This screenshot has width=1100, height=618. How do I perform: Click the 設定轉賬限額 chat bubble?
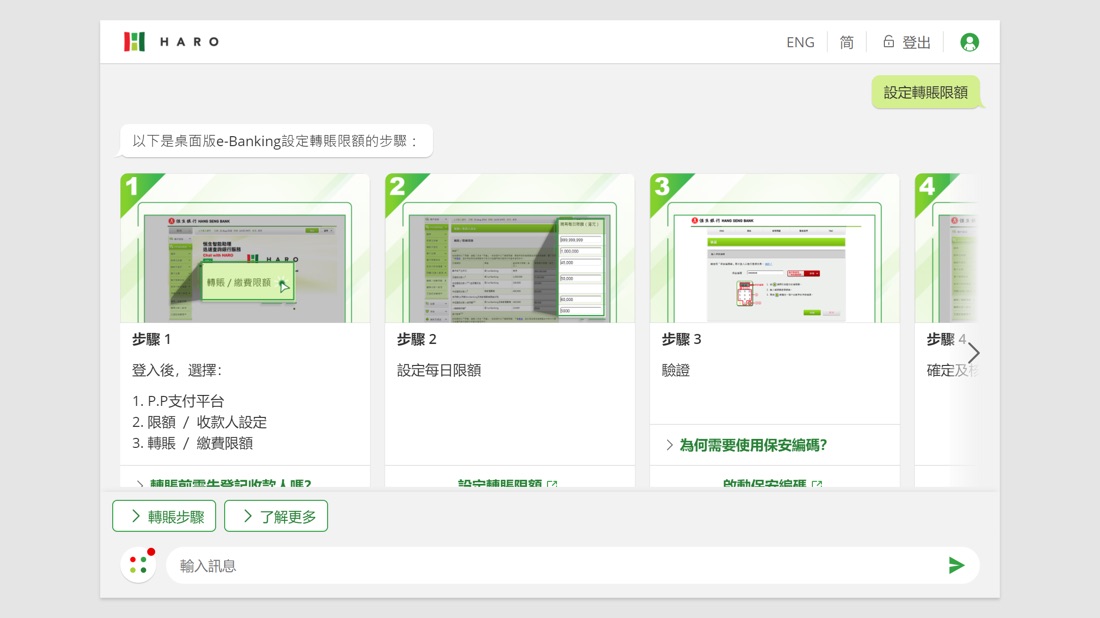925,93
